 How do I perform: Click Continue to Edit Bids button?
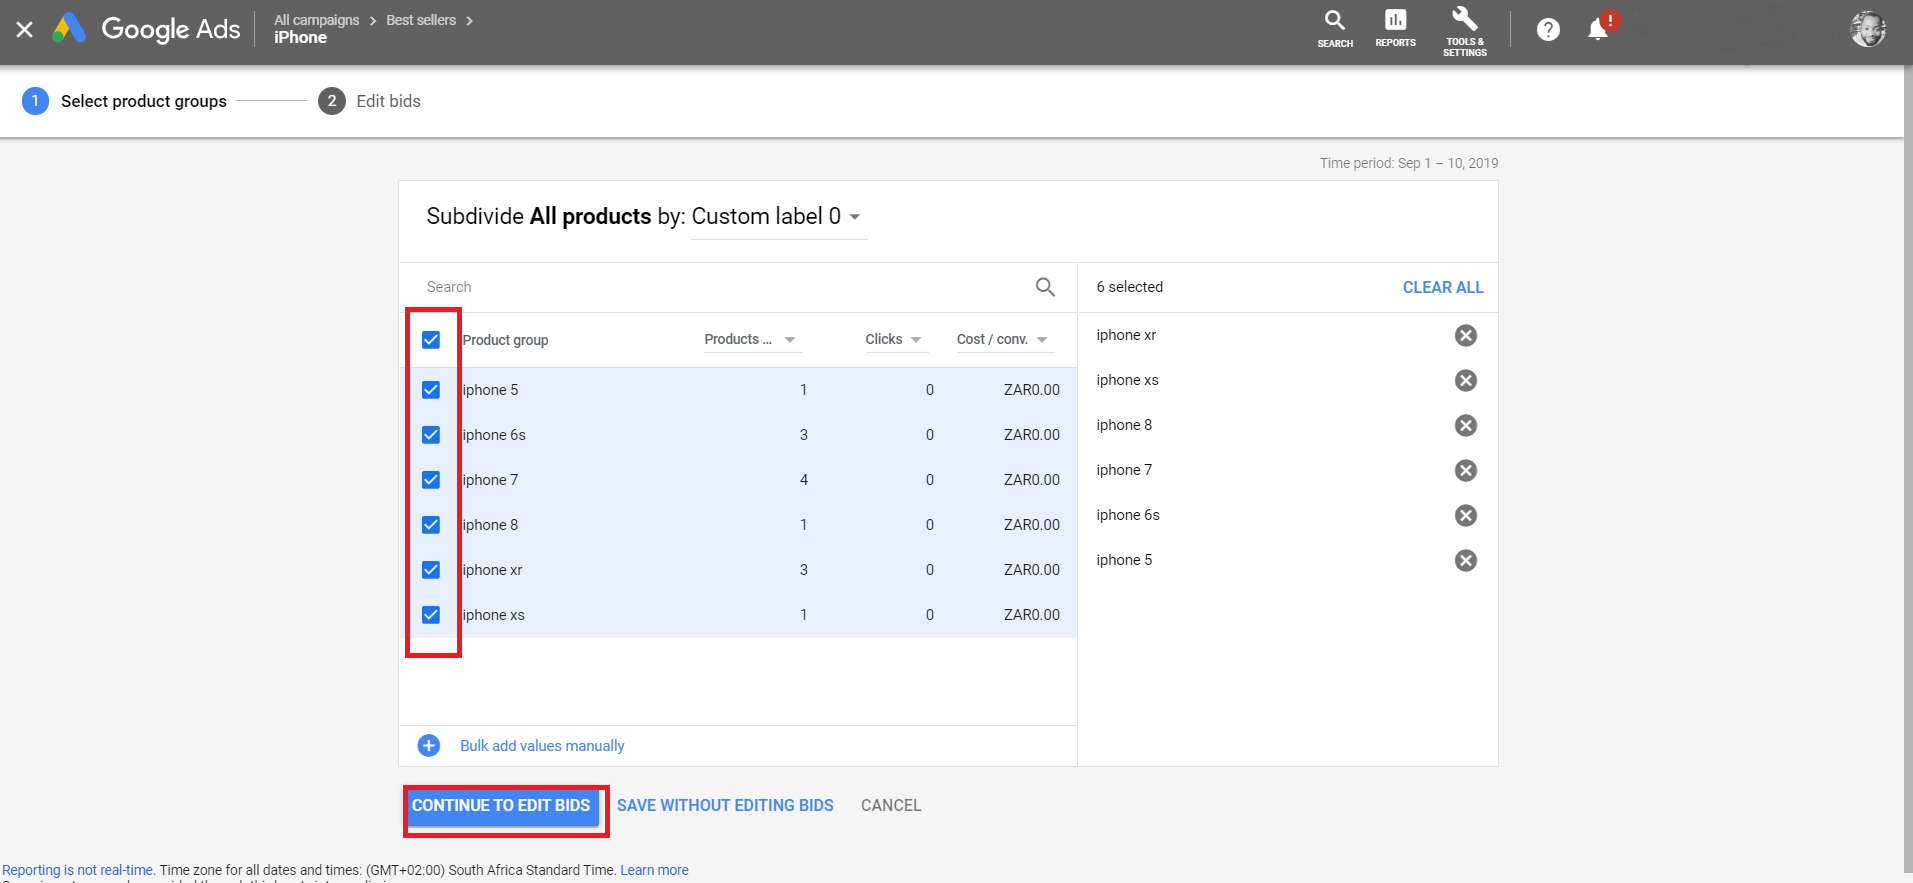coord(501,806)
